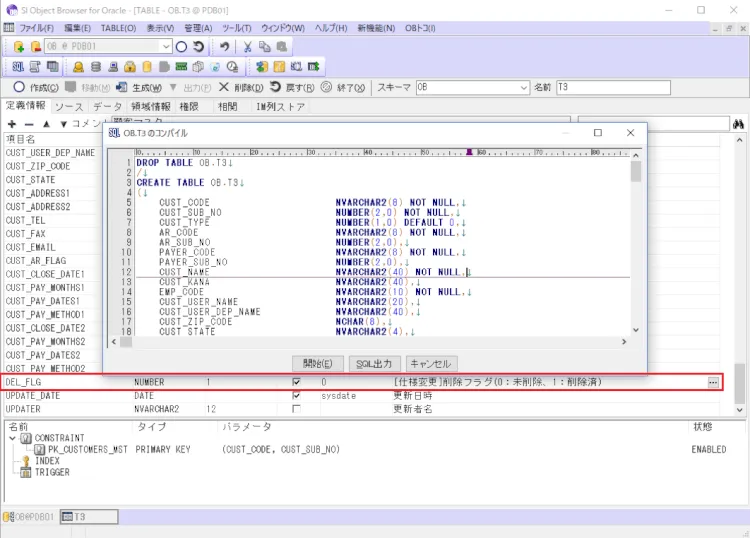Click the 名前 input field containing T3
This screenshot has height=538, width=750.
coord(613,88)
